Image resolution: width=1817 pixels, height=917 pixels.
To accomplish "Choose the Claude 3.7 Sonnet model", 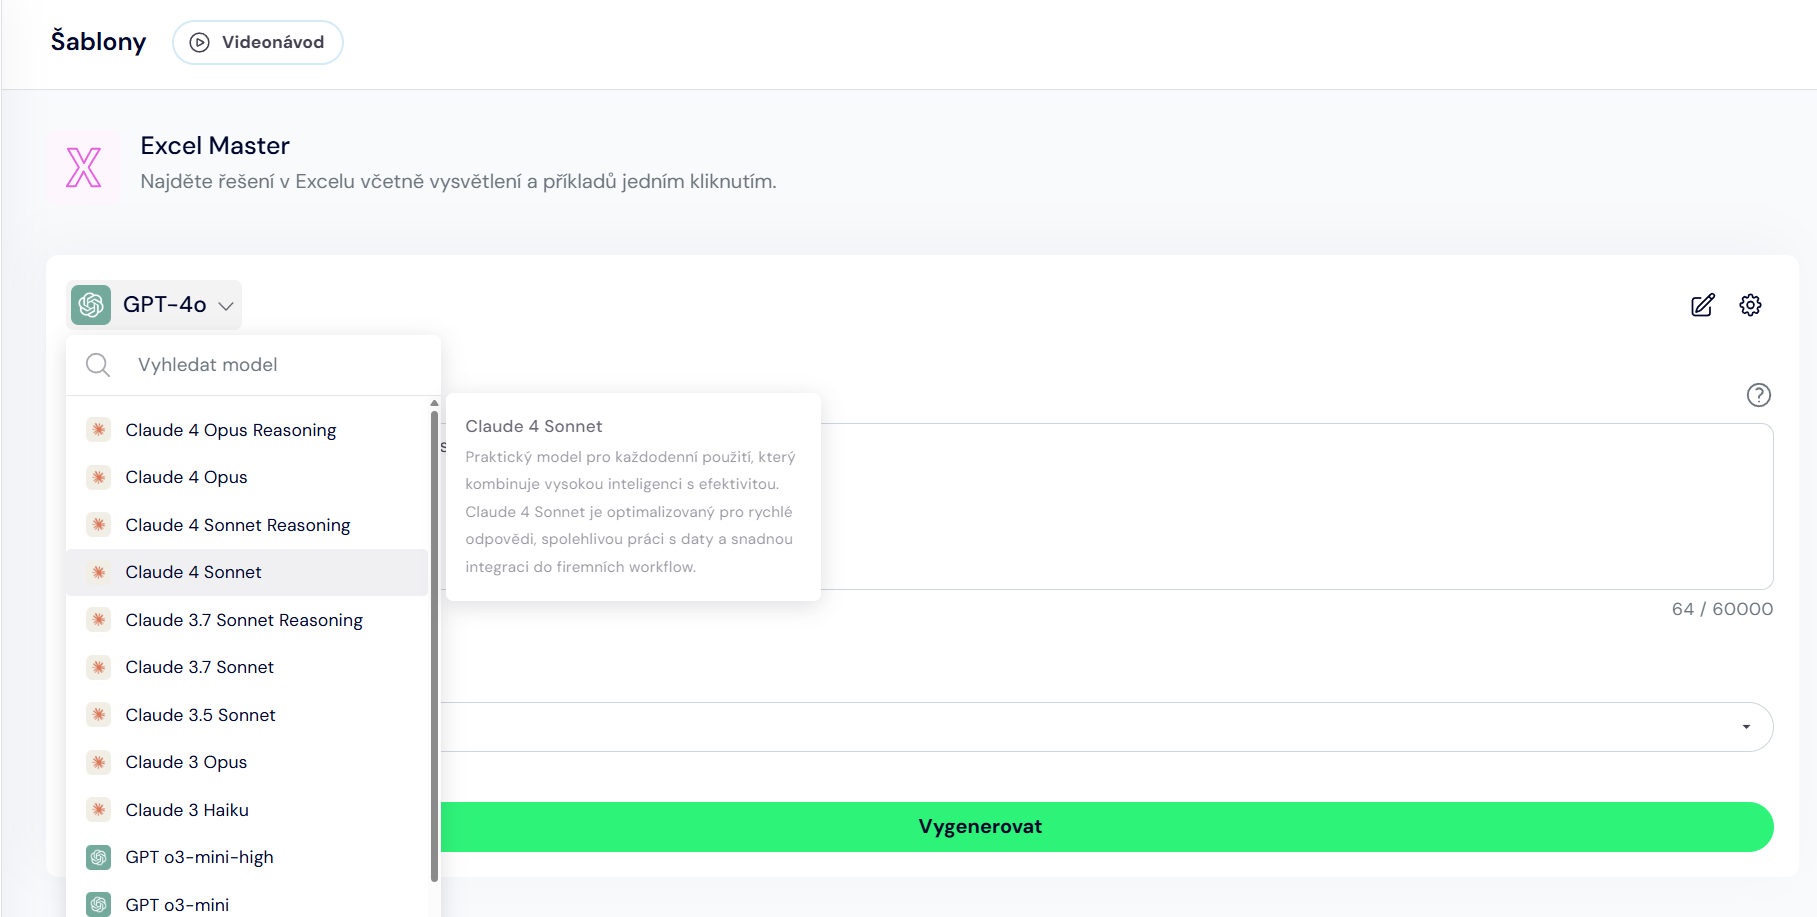I will coord(247,667).
